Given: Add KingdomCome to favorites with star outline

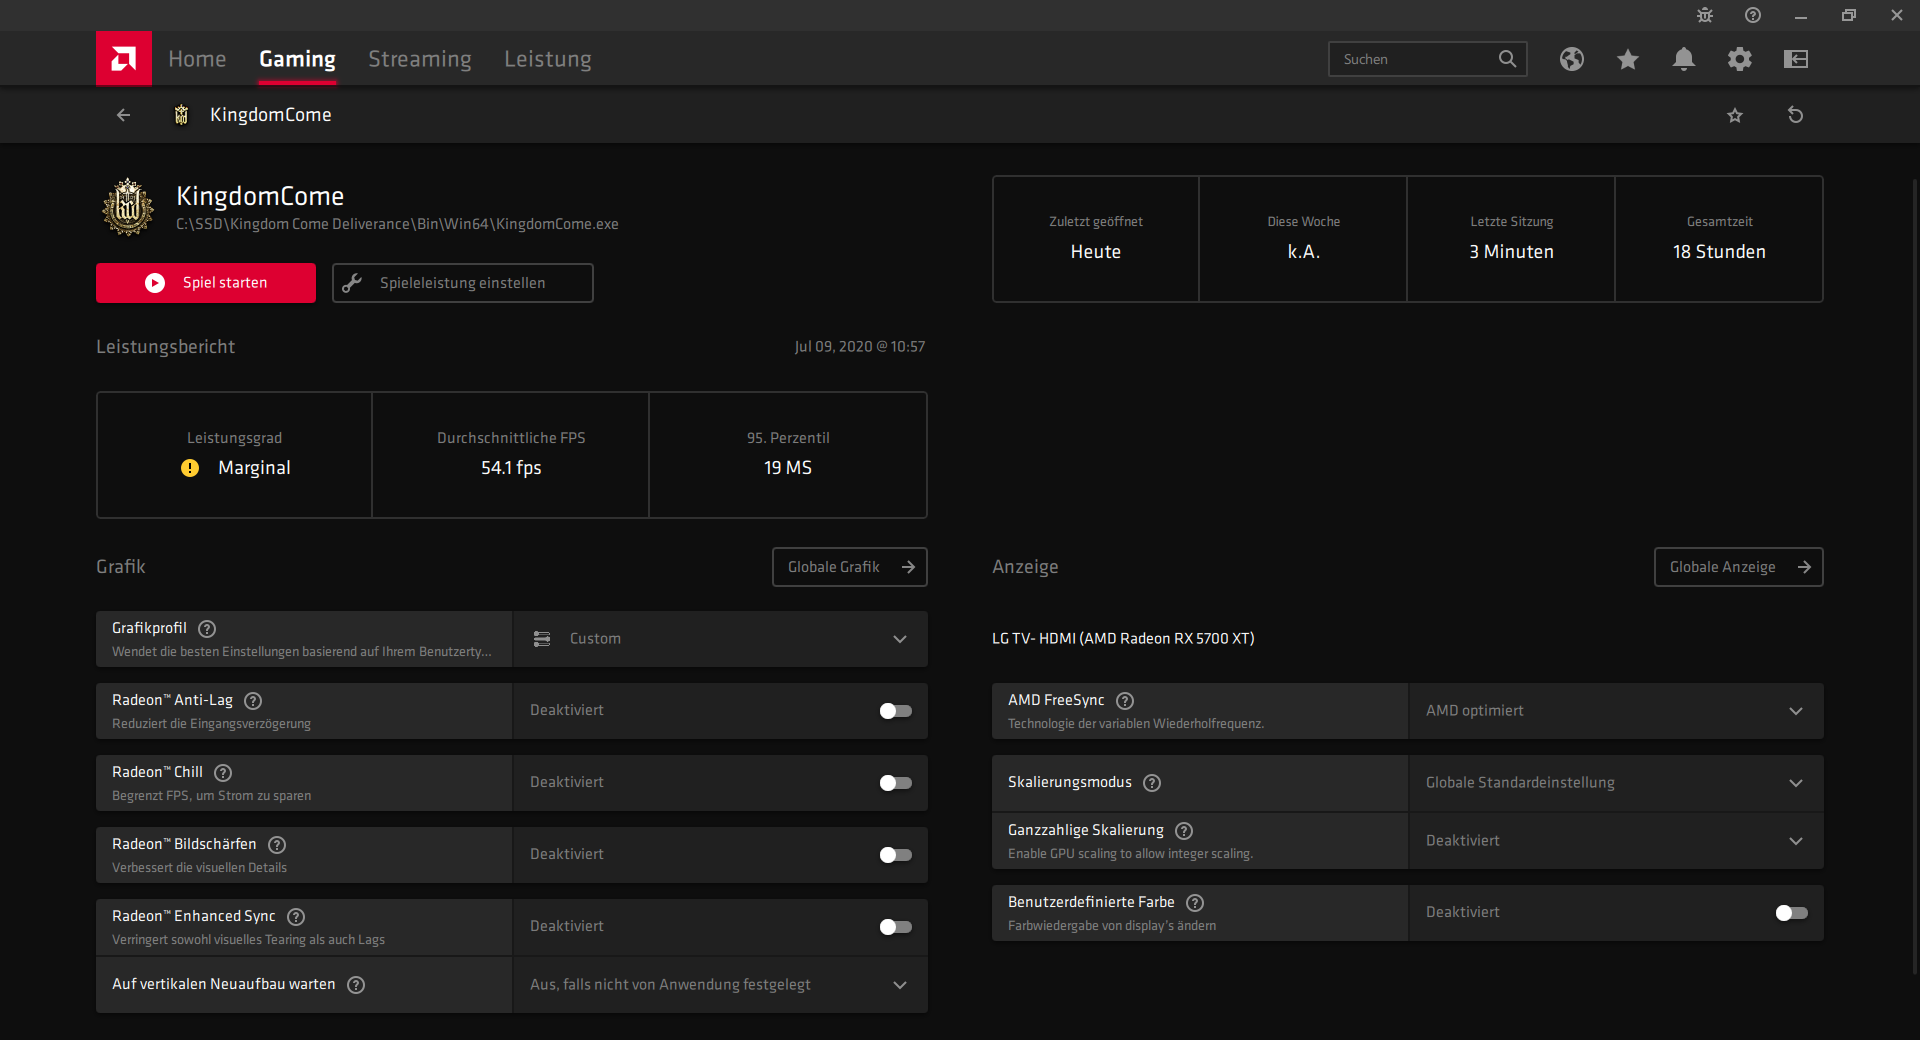Looking at the screenshot, I should (x=1735, y=115).
